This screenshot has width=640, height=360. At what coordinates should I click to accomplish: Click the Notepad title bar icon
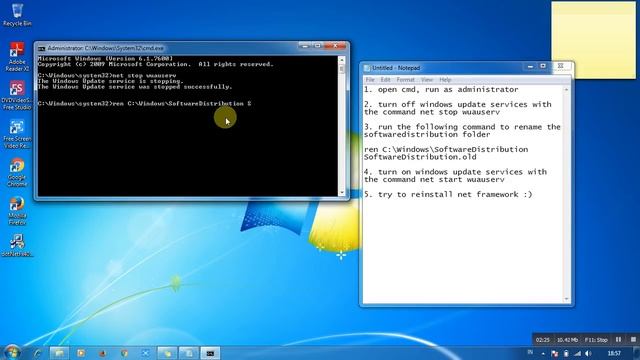click(x=367, y=68)
